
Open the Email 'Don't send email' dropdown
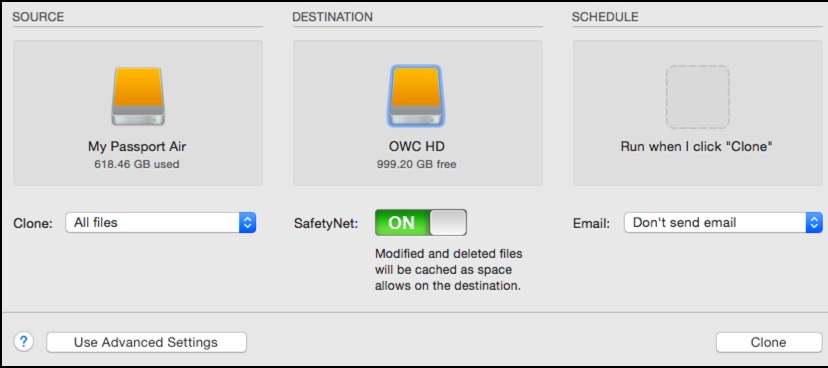click(723, 223)
